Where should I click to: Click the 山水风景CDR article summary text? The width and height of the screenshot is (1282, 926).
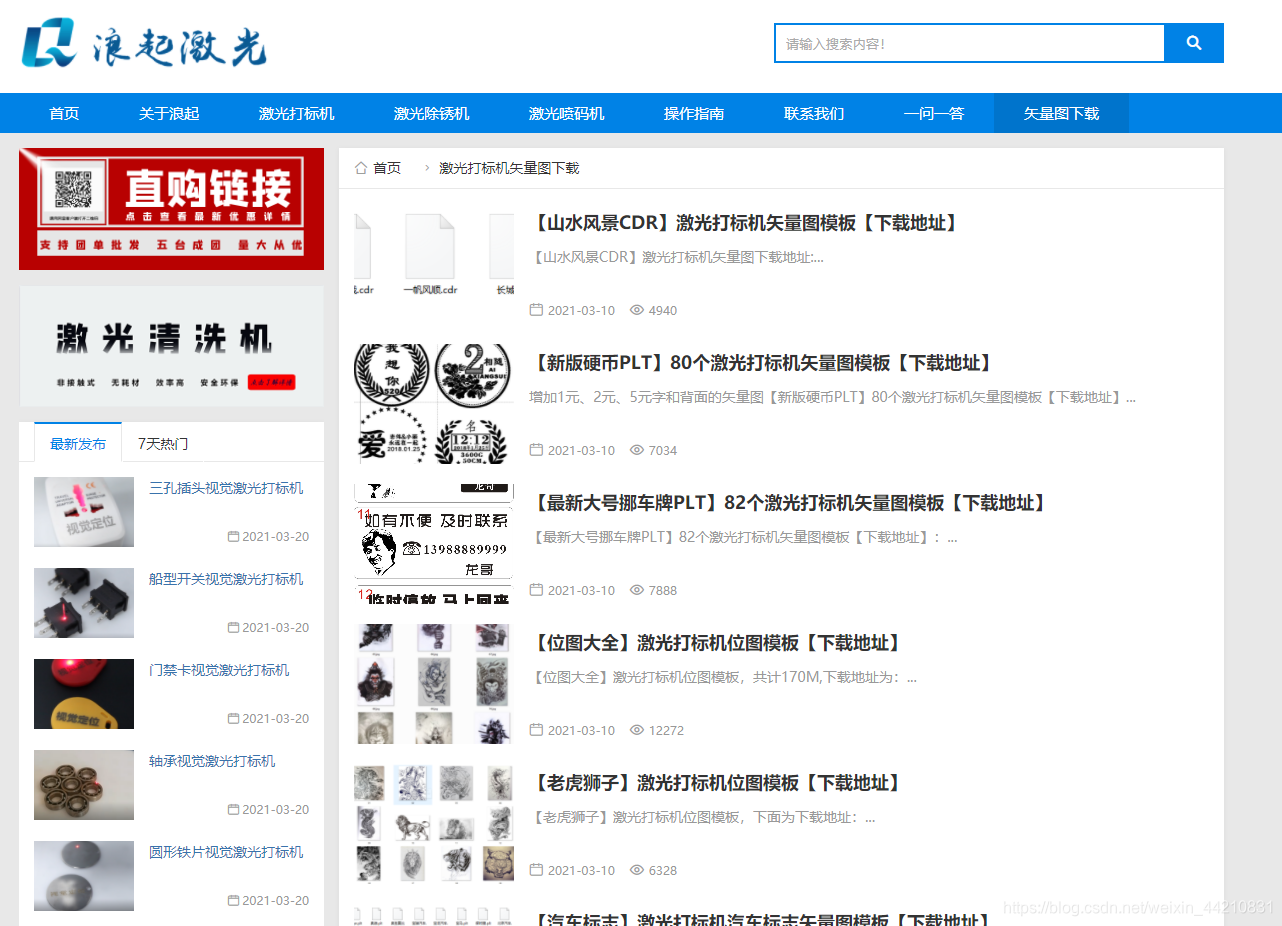[x=677, y=257]
